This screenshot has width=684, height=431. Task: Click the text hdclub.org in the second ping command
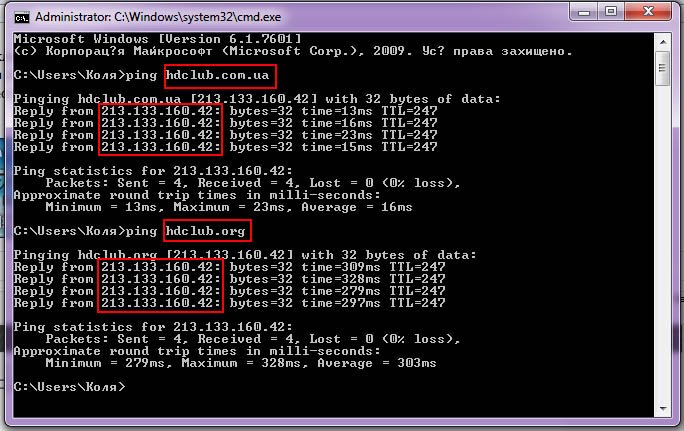click(205, 231)
